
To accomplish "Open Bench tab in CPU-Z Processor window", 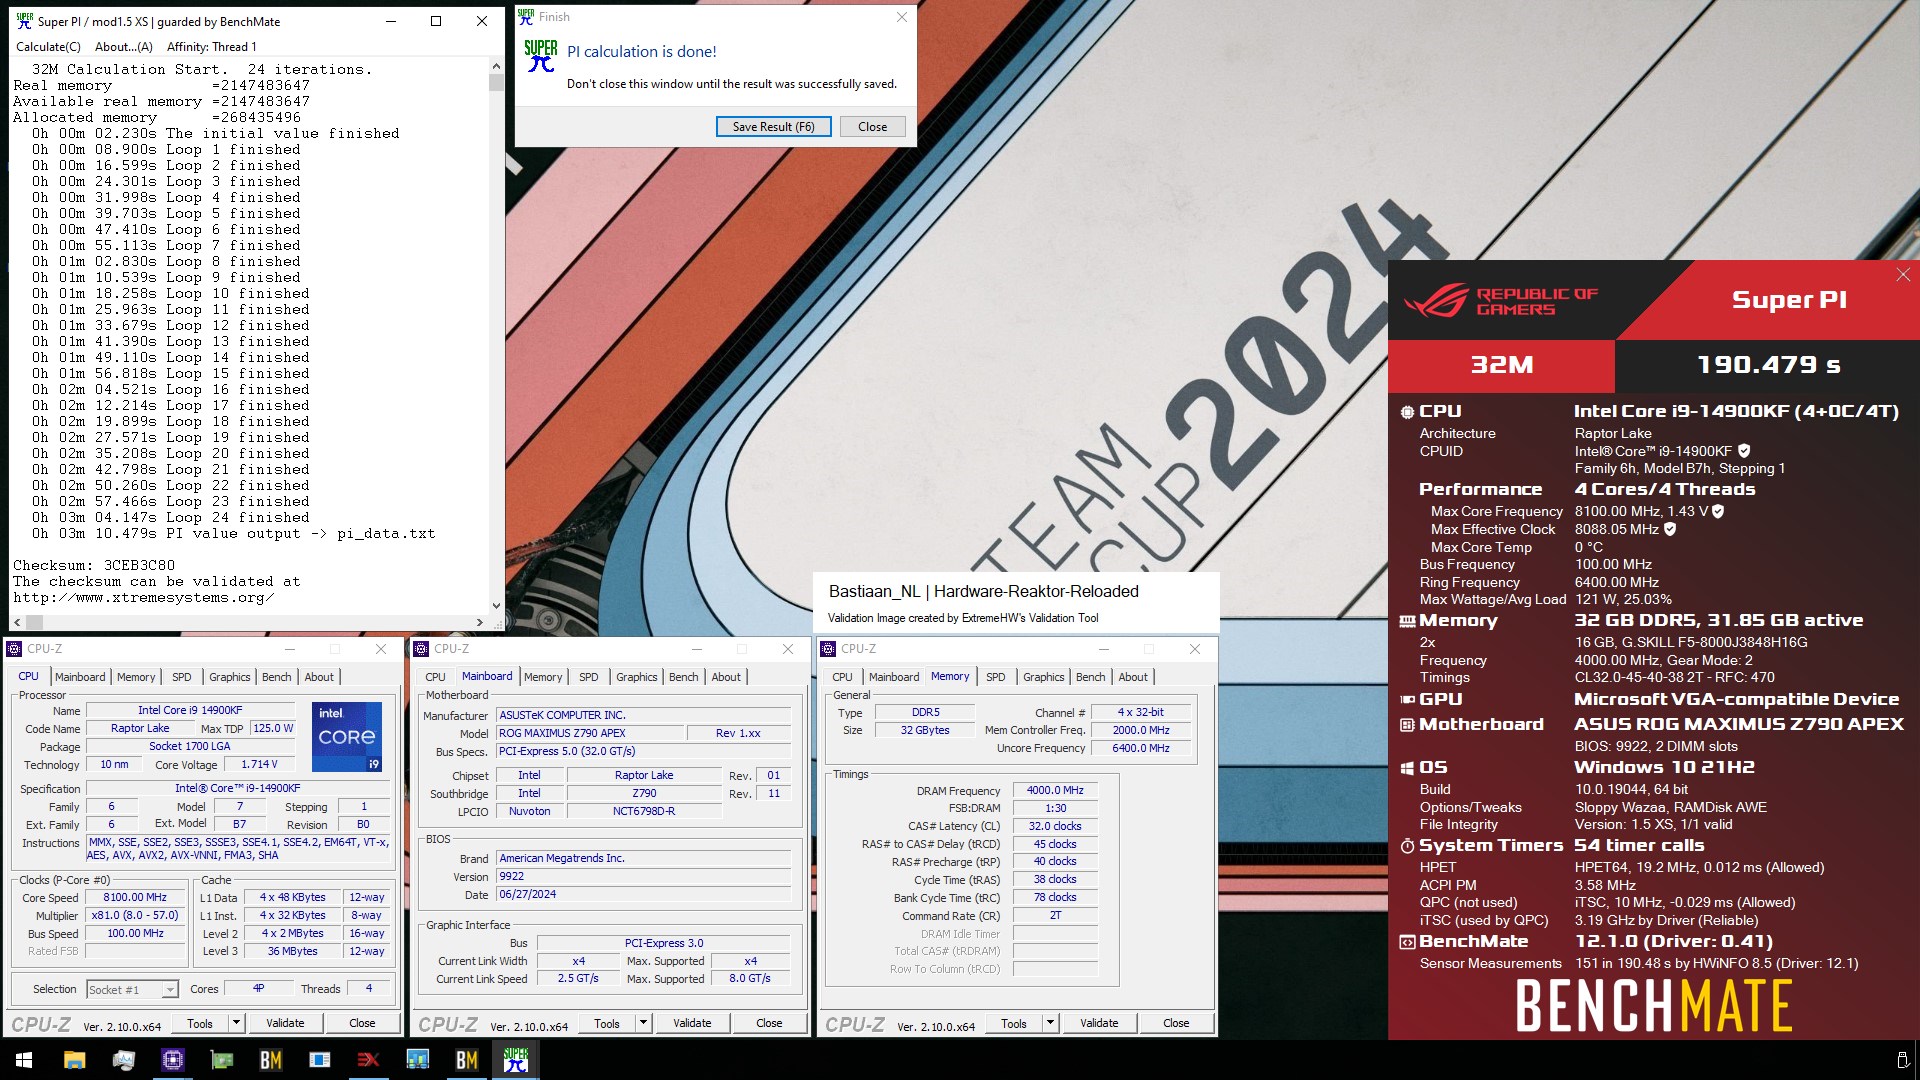I will 277,677.
